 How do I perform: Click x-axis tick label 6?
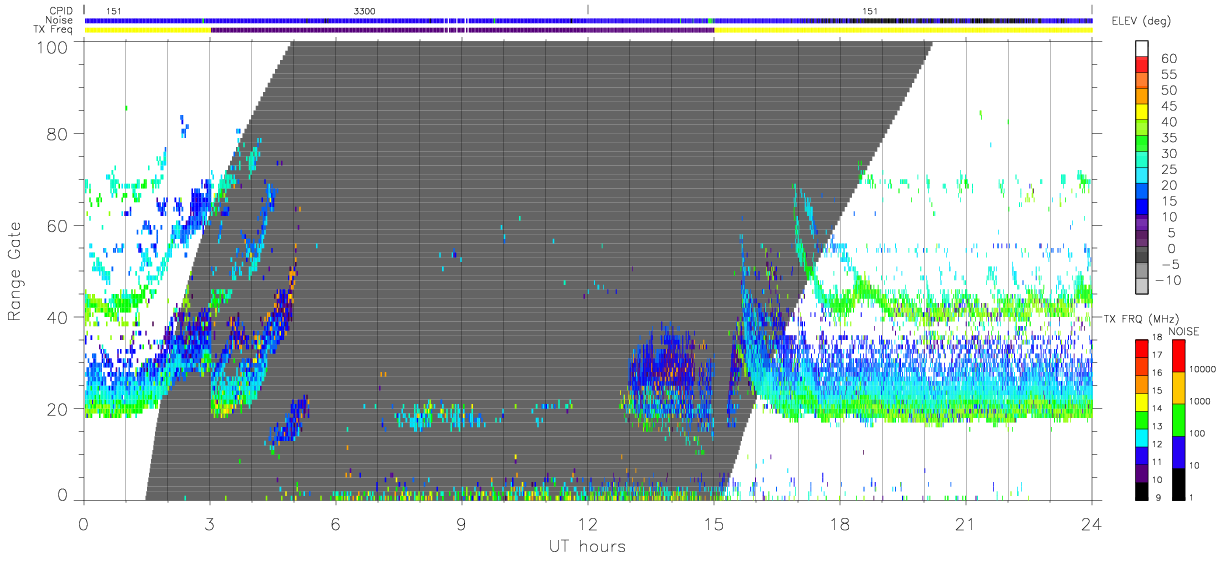click(335, 523)
